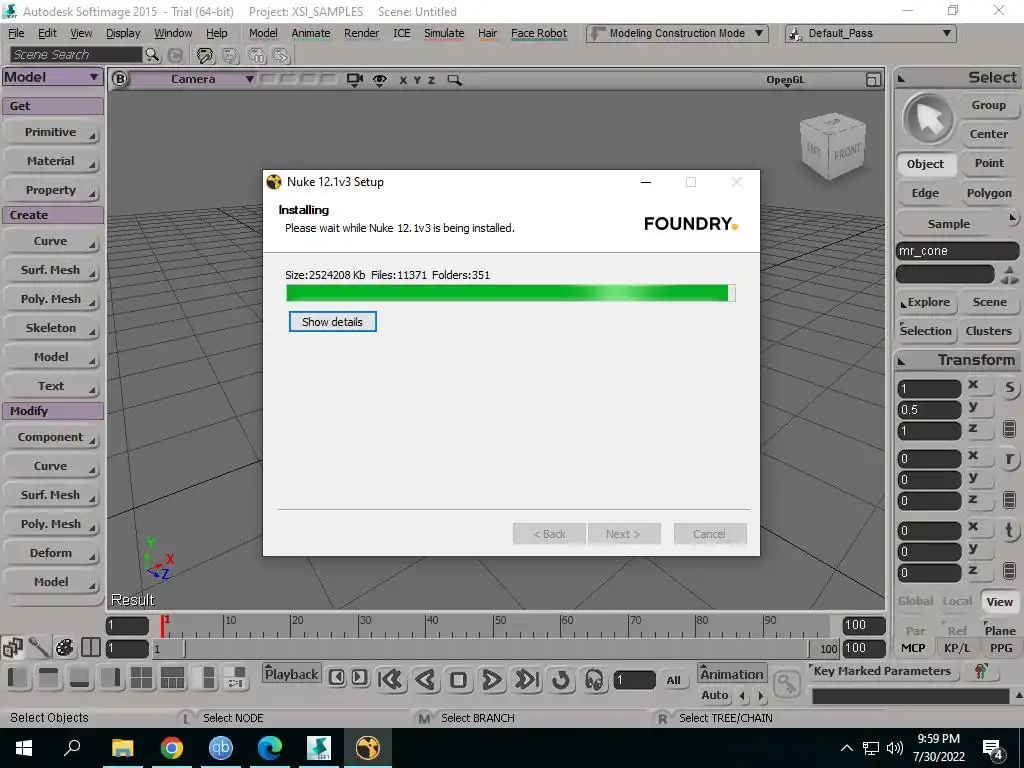Expand the Property menu button
This screenshot has height=768, width=1024.
click(53, 191)
